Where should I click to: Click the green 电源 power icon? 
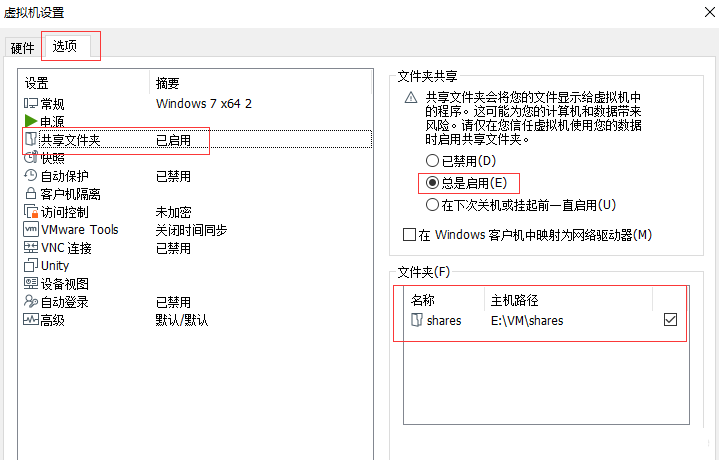click(31, 121)
